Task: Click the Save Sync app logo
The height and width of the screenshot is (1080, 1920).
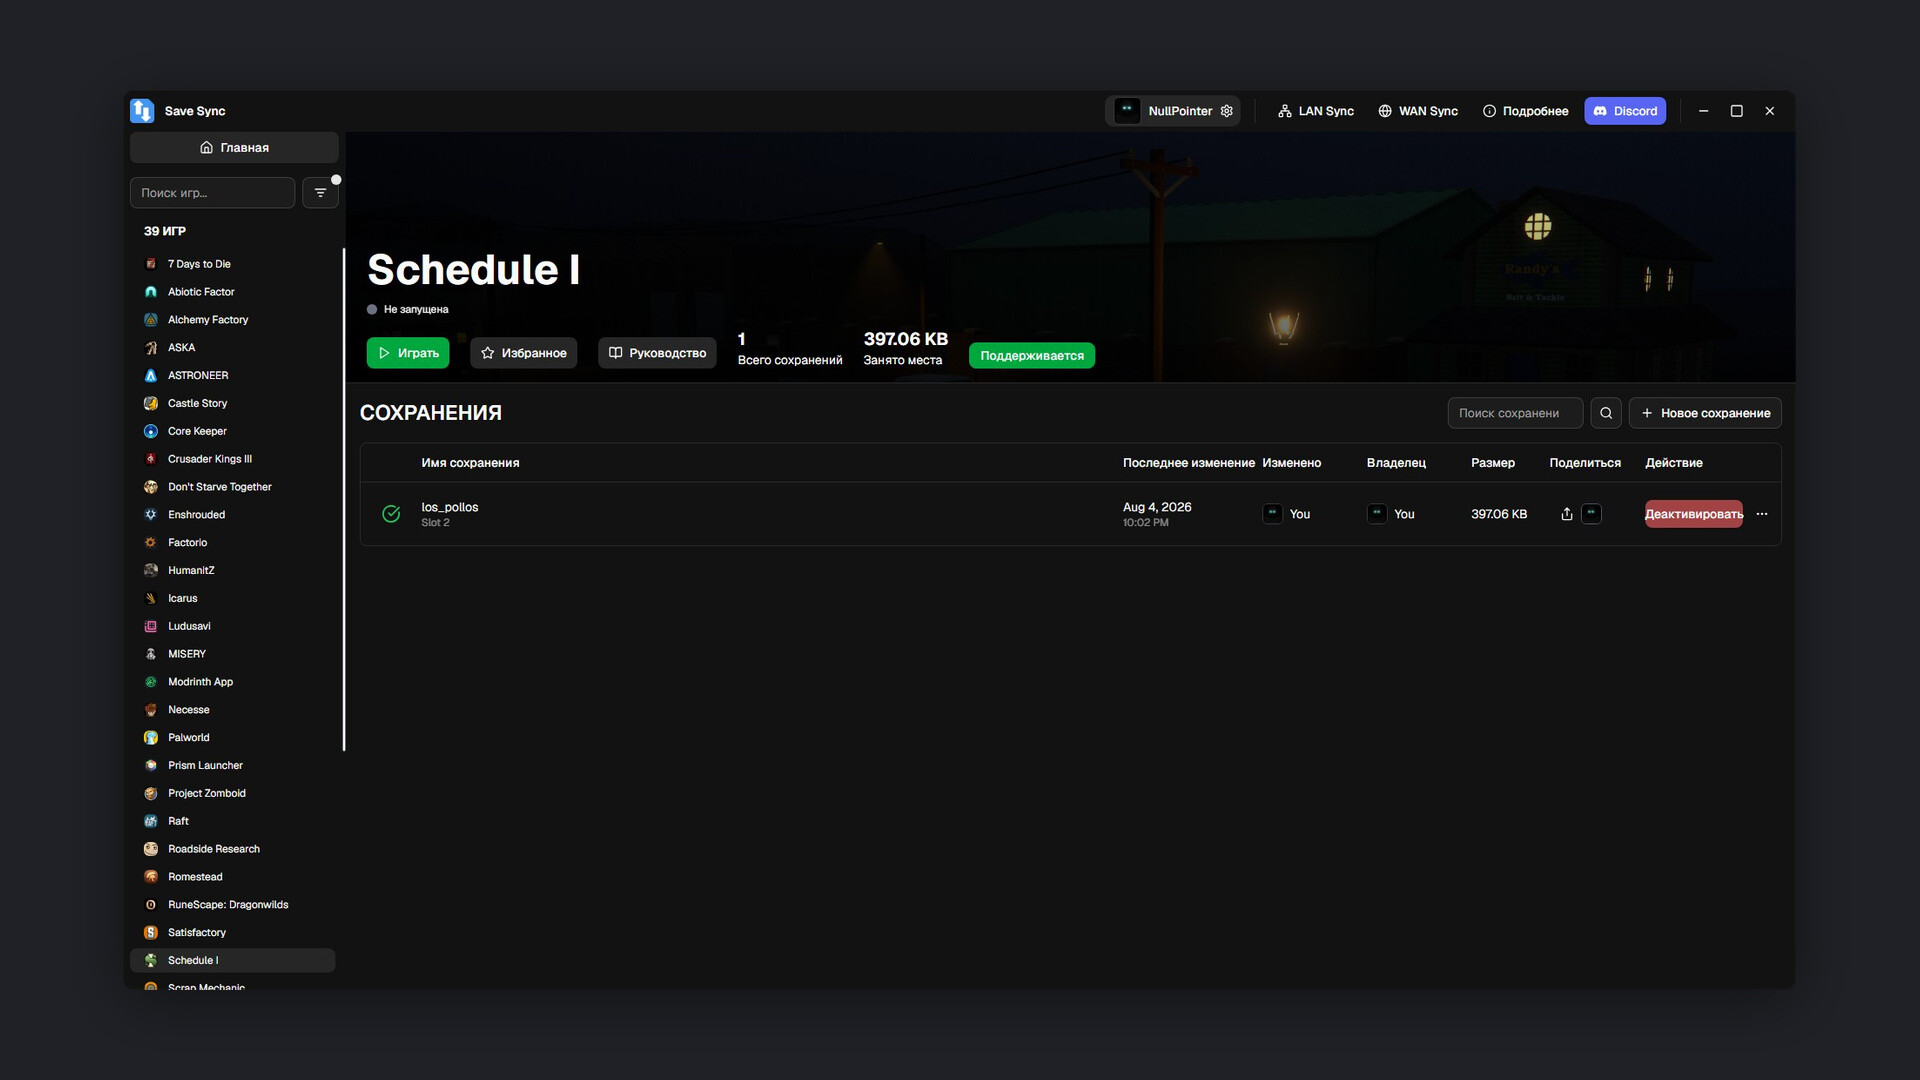Action: coord(142,111)
